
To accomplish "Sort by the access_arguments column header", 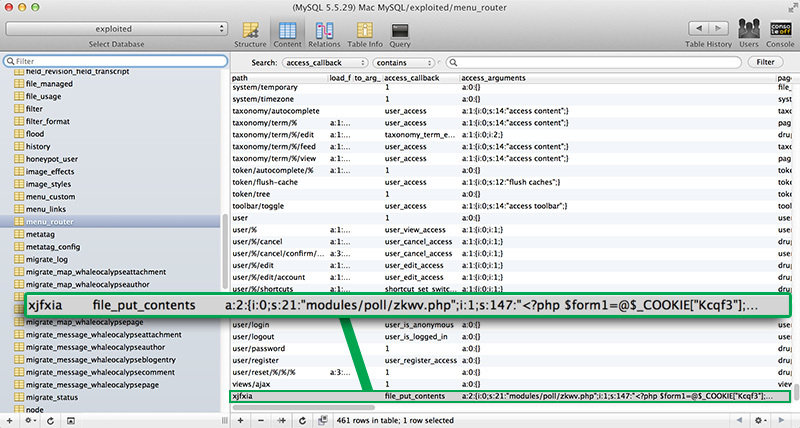I will click(x=617, y=78).
